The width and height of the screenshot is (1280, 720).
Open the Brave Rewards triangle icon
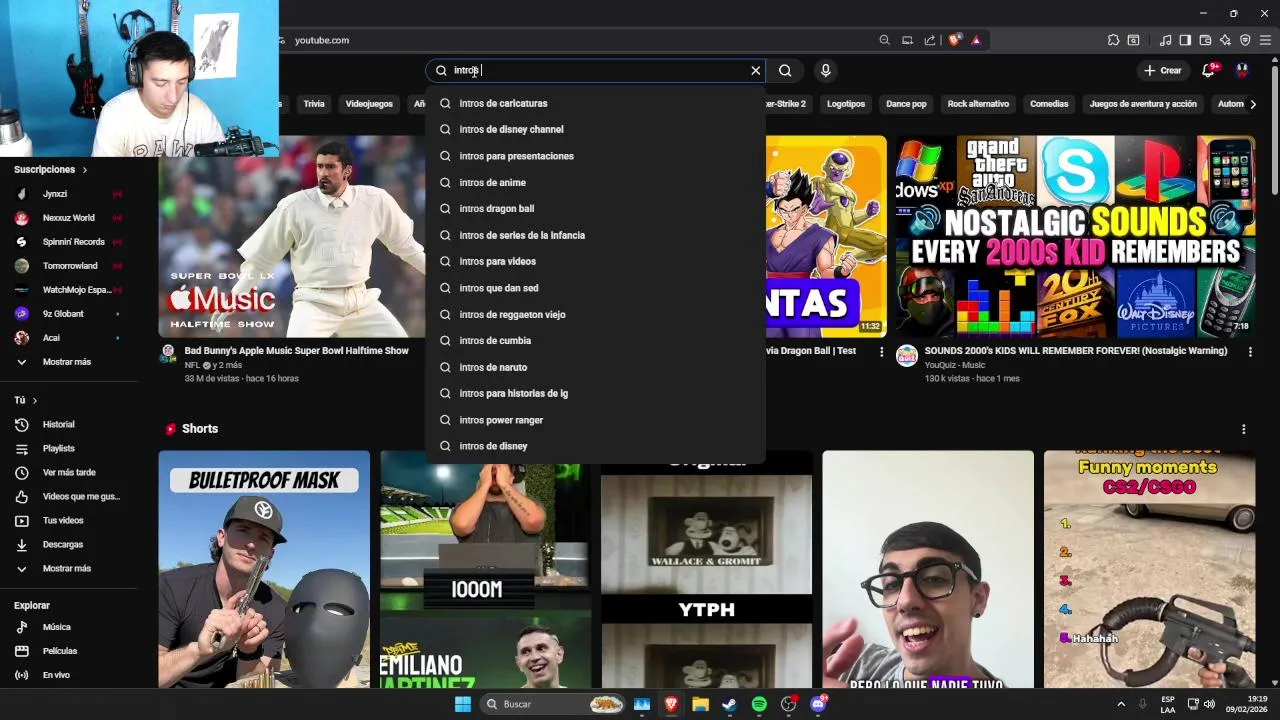976,40
